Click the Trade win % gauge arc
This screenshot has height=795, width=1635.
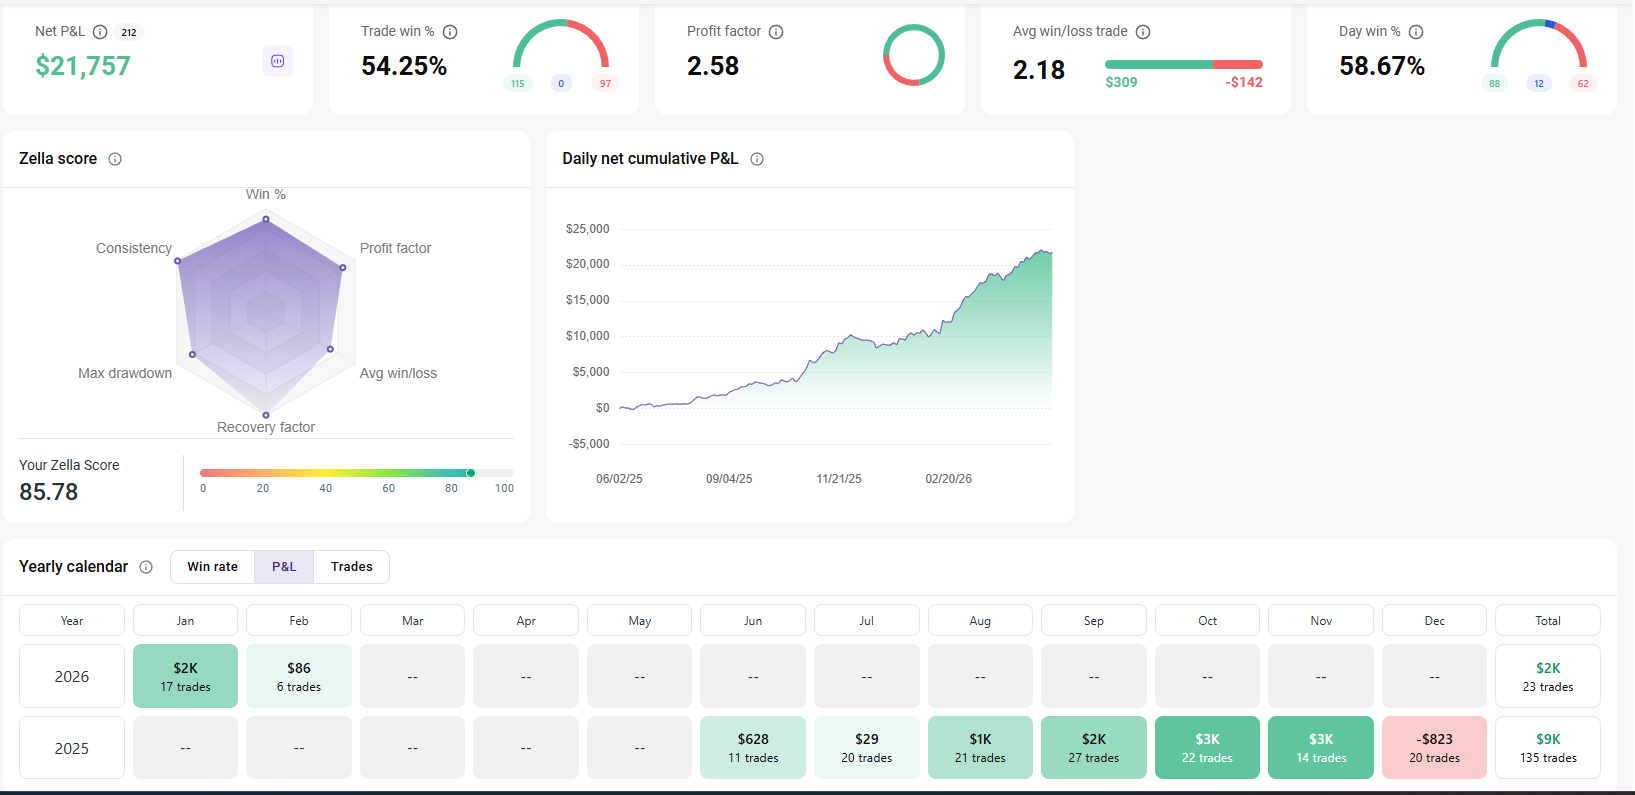click(x=561, y=43)
